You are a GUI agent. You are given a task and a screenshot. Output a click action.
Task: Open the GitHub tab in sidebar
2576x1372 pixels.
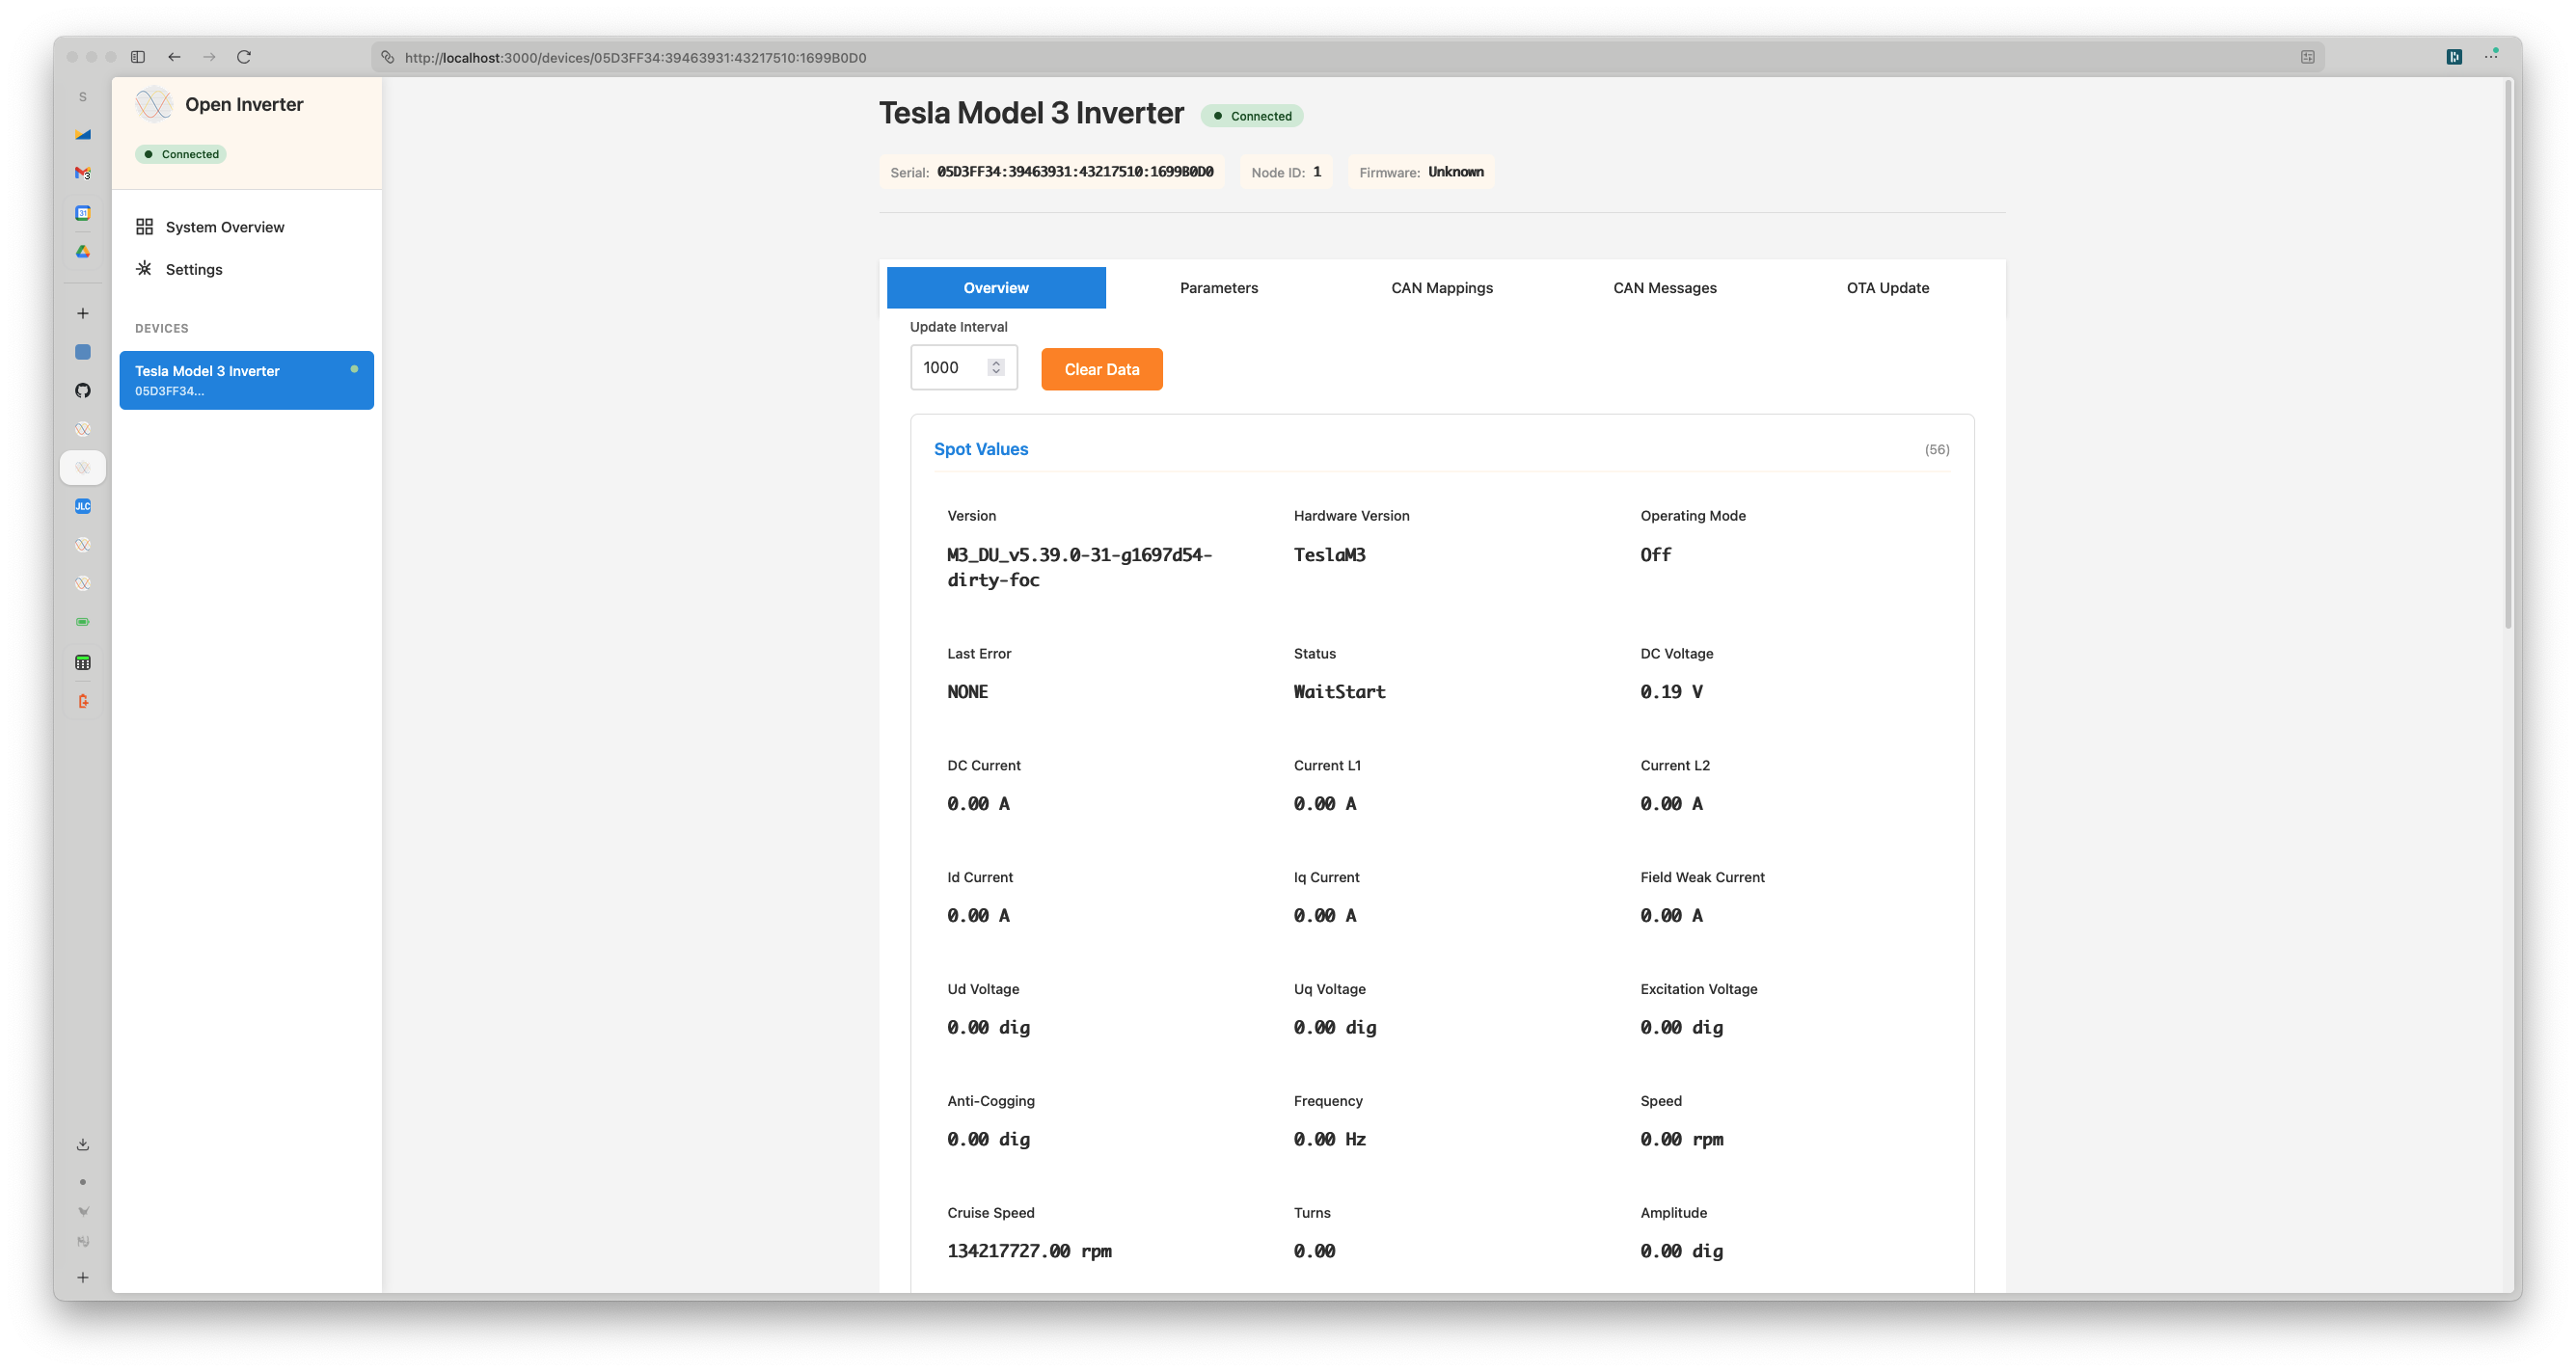coord(83,390)
